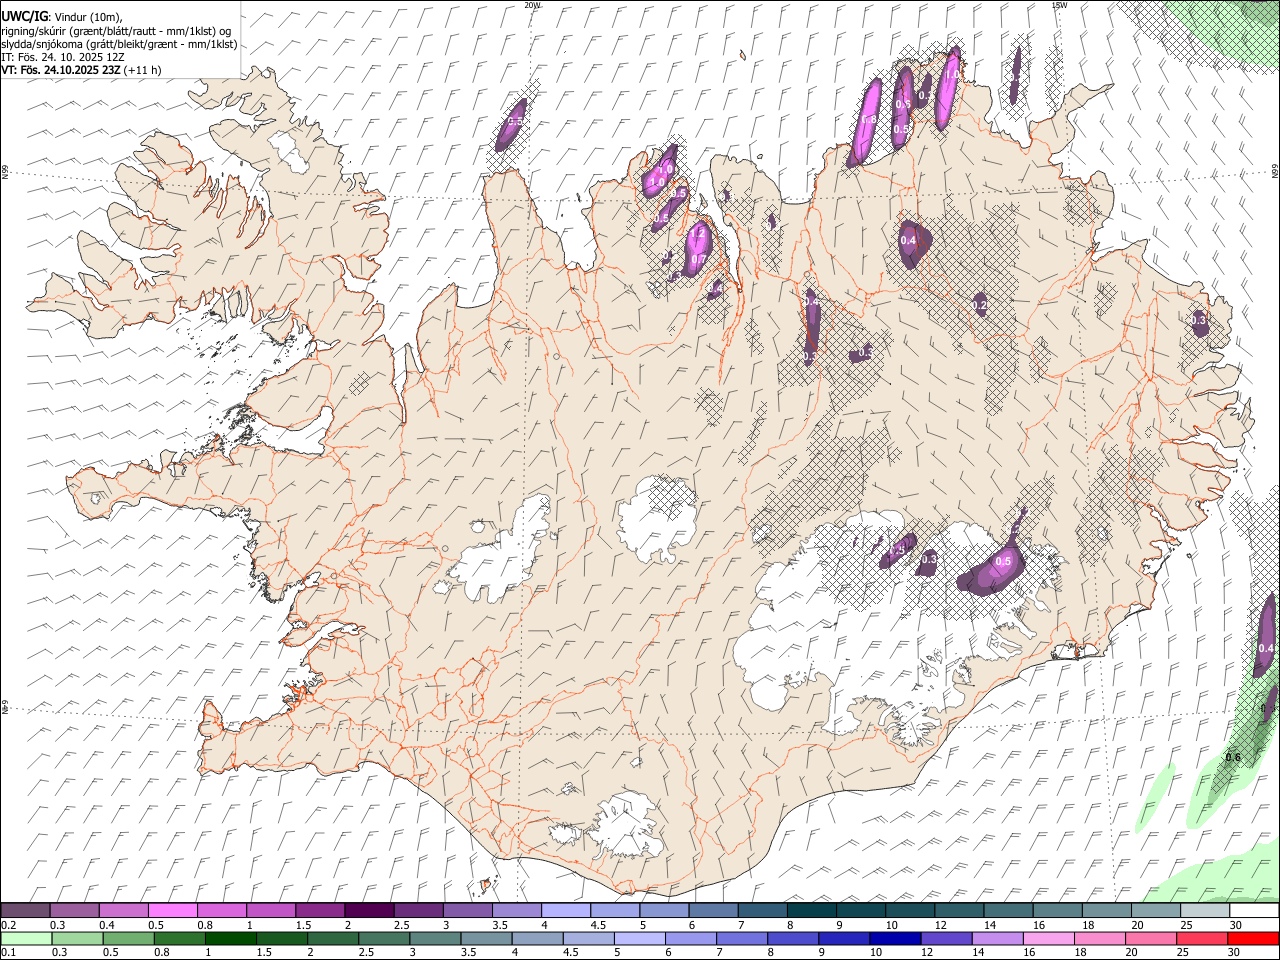This screenshot has width=1280, height=960.
Task: Click the 1.5 swatch in the snow legend row
Action: pos(320,911)
